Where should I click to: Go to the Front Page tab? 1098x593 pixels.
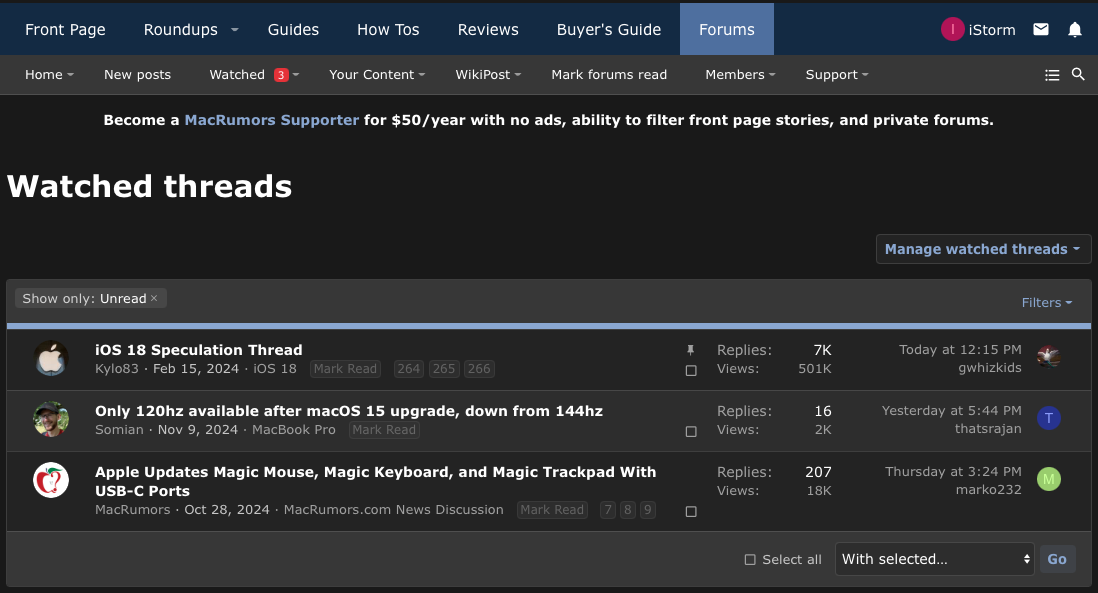click(x=65, y=29)
